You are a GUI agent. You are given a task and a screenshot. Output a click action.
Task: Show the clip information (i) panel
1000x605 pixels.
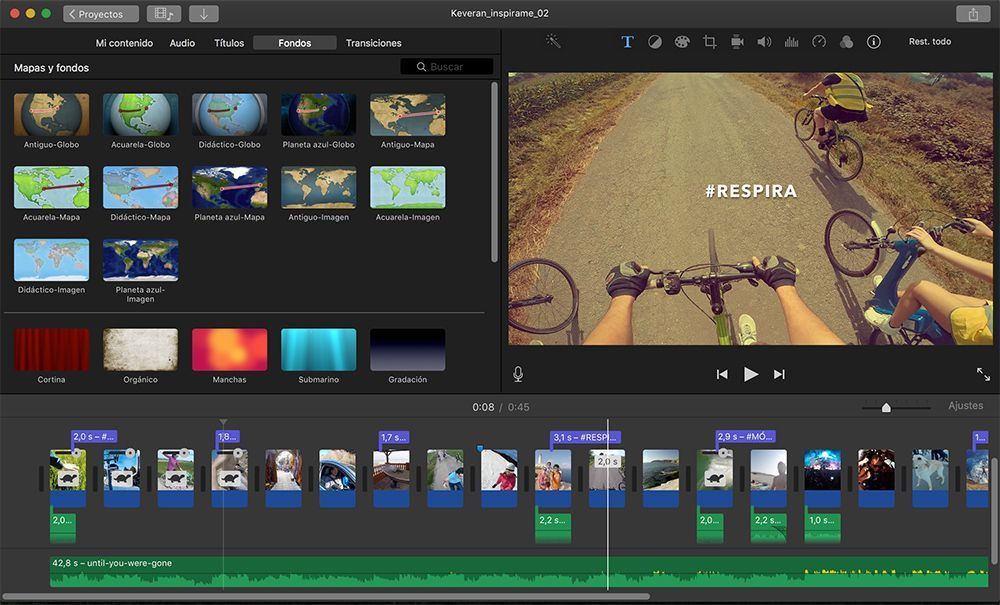[x=874, y=41]
